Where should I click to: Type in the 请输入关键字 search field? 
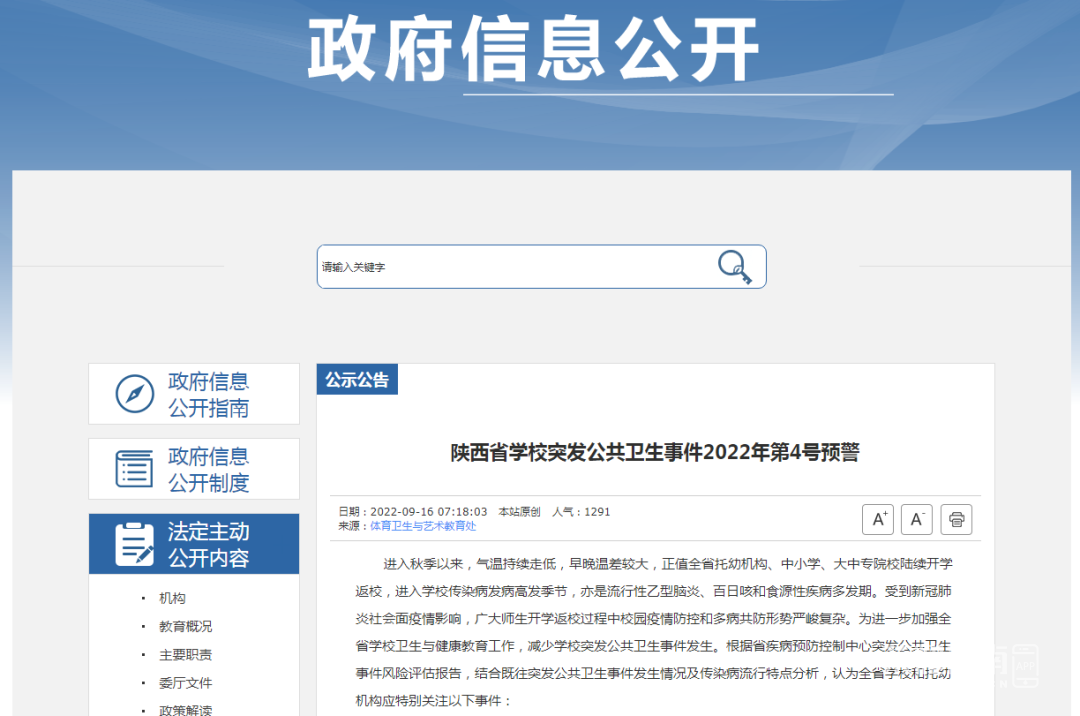510,267
